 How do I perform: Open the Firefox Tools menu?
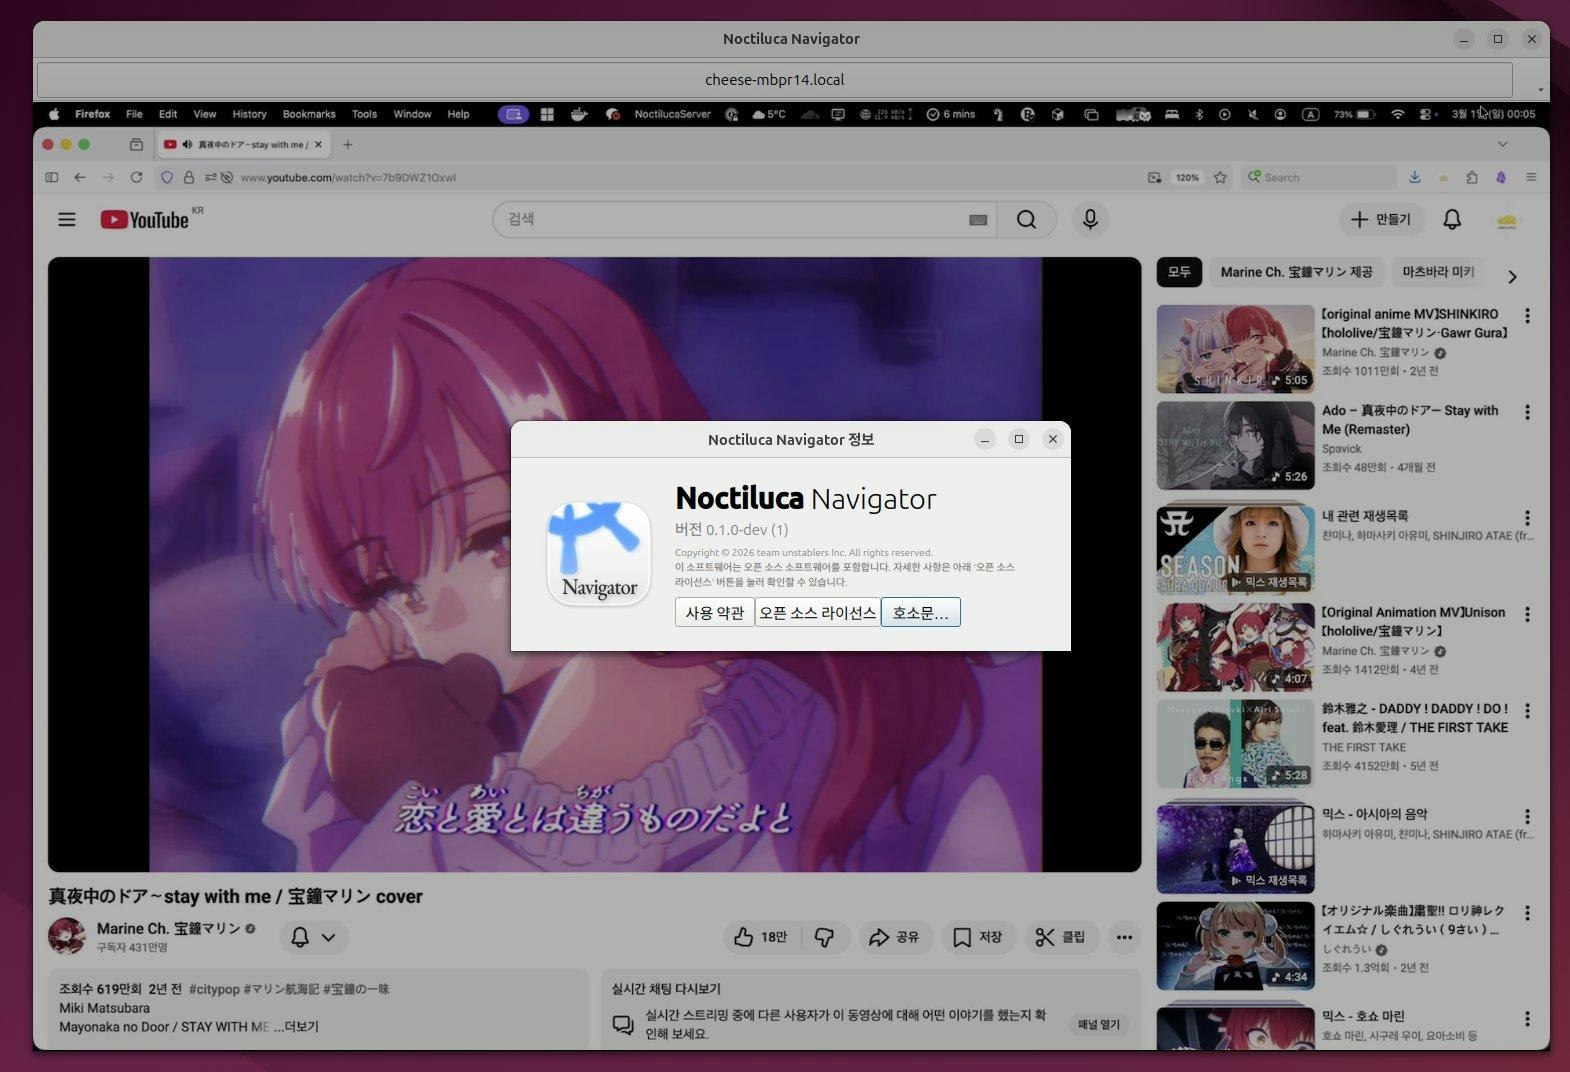364,114
